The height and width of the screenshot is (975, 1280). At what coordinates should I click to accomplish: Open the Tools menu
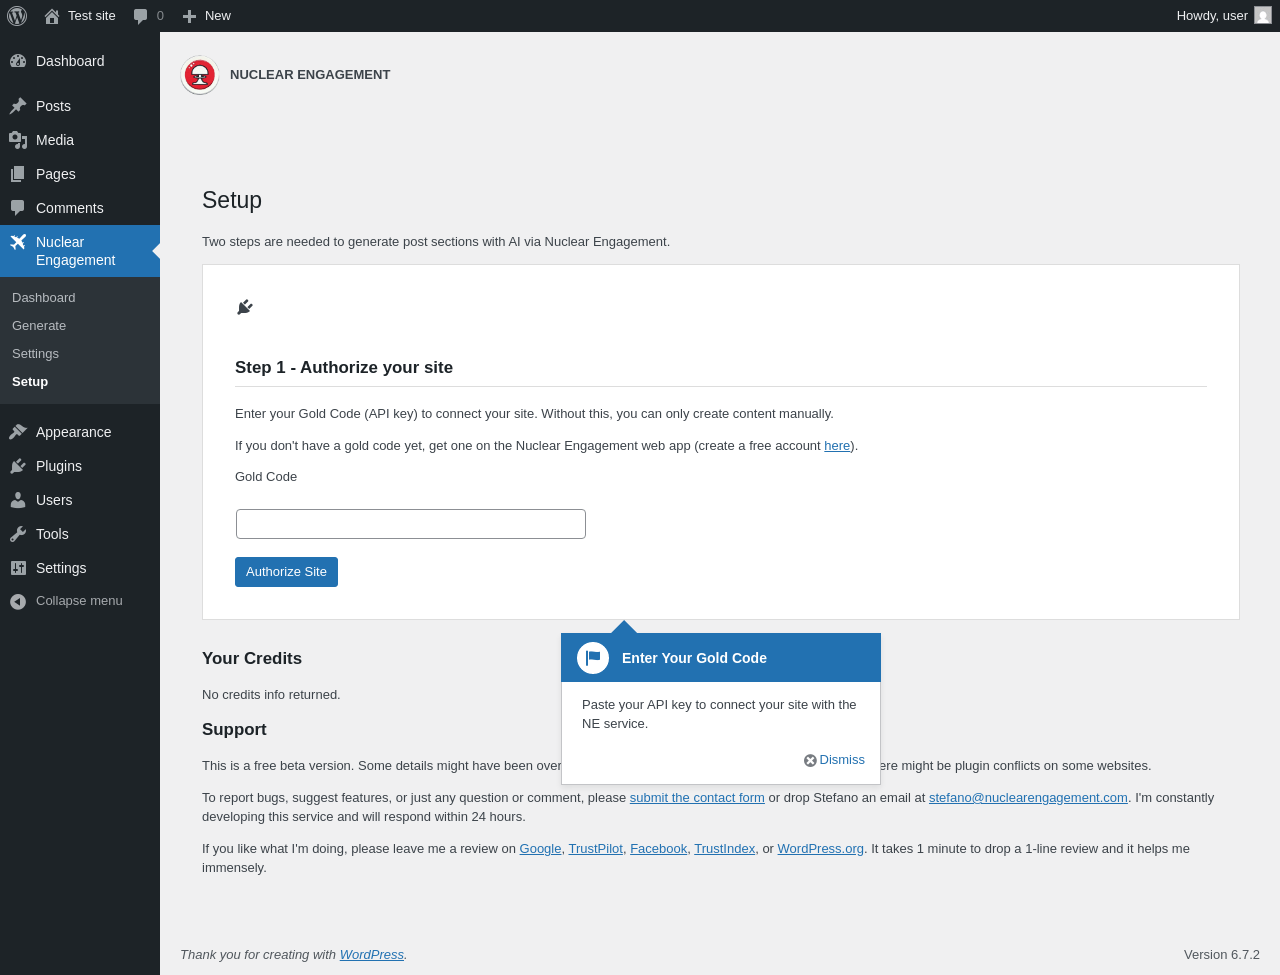point(80,534)
